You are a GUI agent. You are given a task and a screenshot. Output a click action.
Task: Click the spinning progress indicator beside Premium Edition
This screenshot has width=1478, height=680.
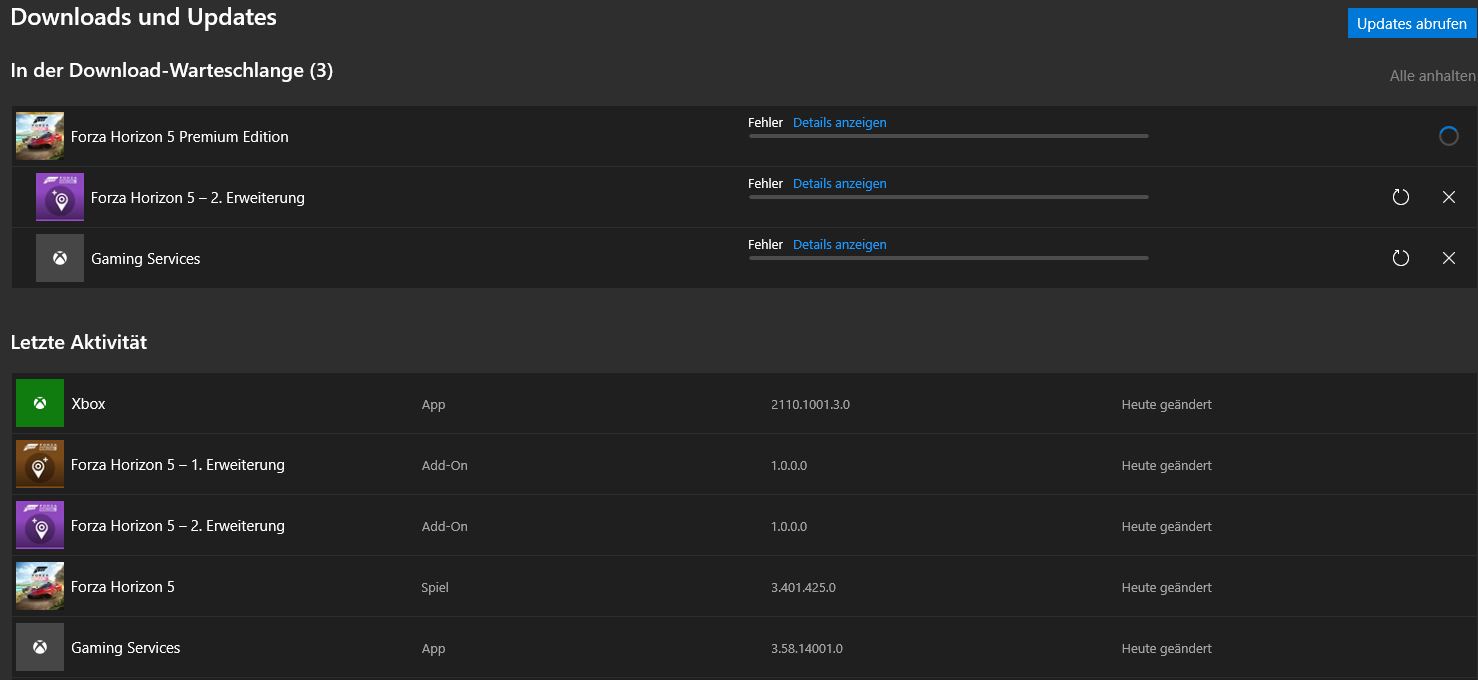tap(1449, 135)
